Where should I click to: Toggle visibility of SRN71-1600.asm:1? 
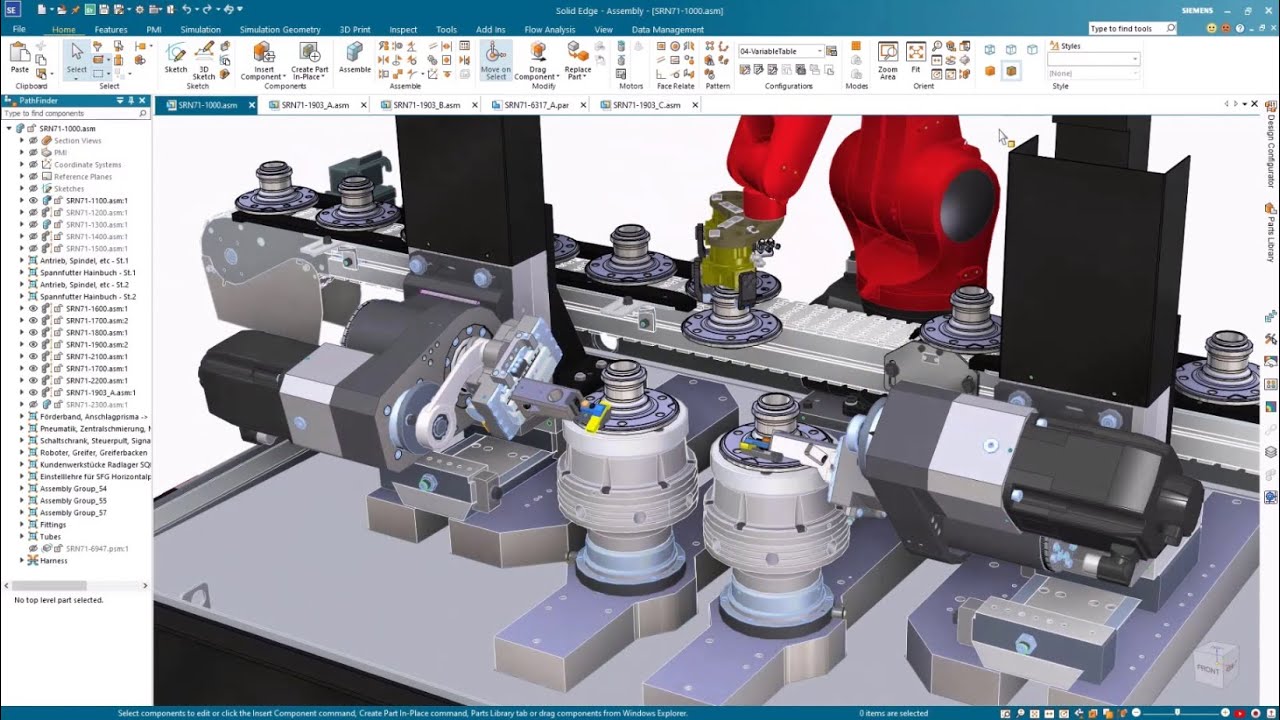coord(33,309)
